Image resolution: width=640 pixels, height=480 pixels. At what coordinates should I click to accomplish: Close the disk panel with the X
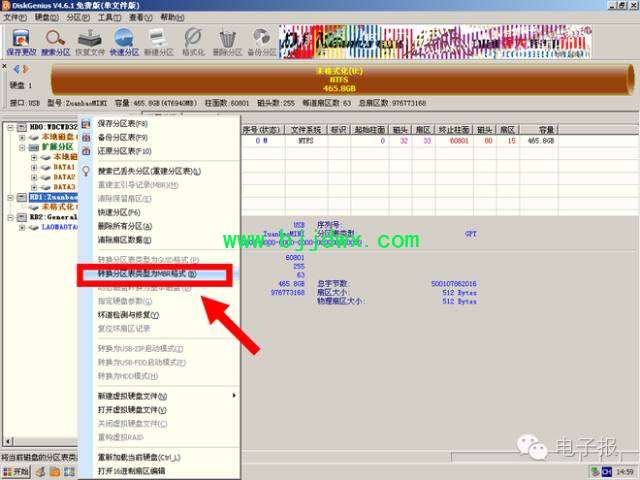click(x=4, y=66)
